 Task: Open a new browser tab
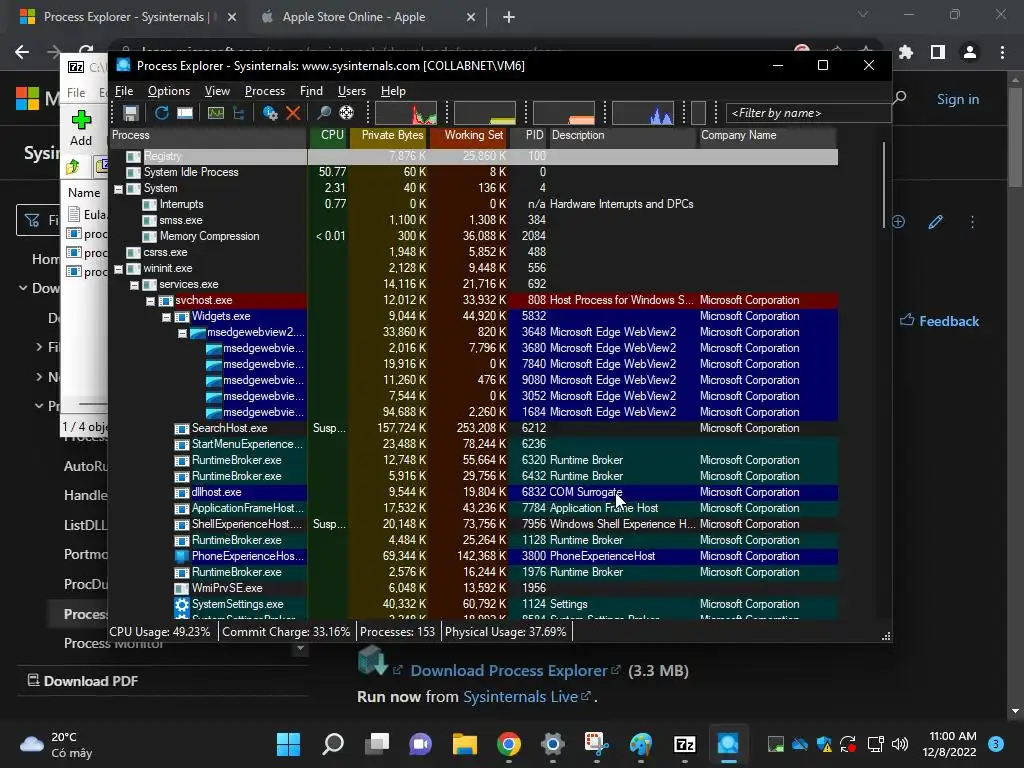[509, 17]
